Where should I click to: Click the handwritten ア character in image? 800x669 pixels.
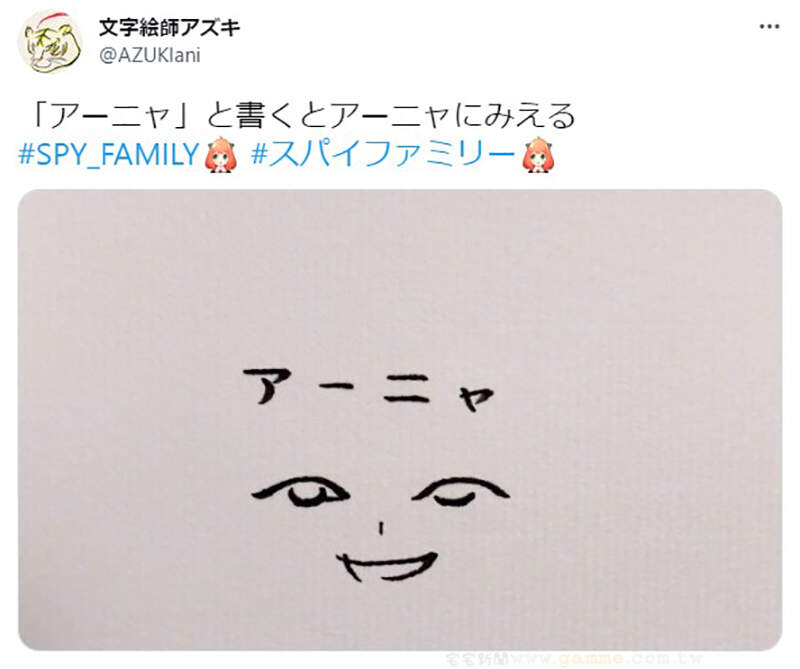267,386
